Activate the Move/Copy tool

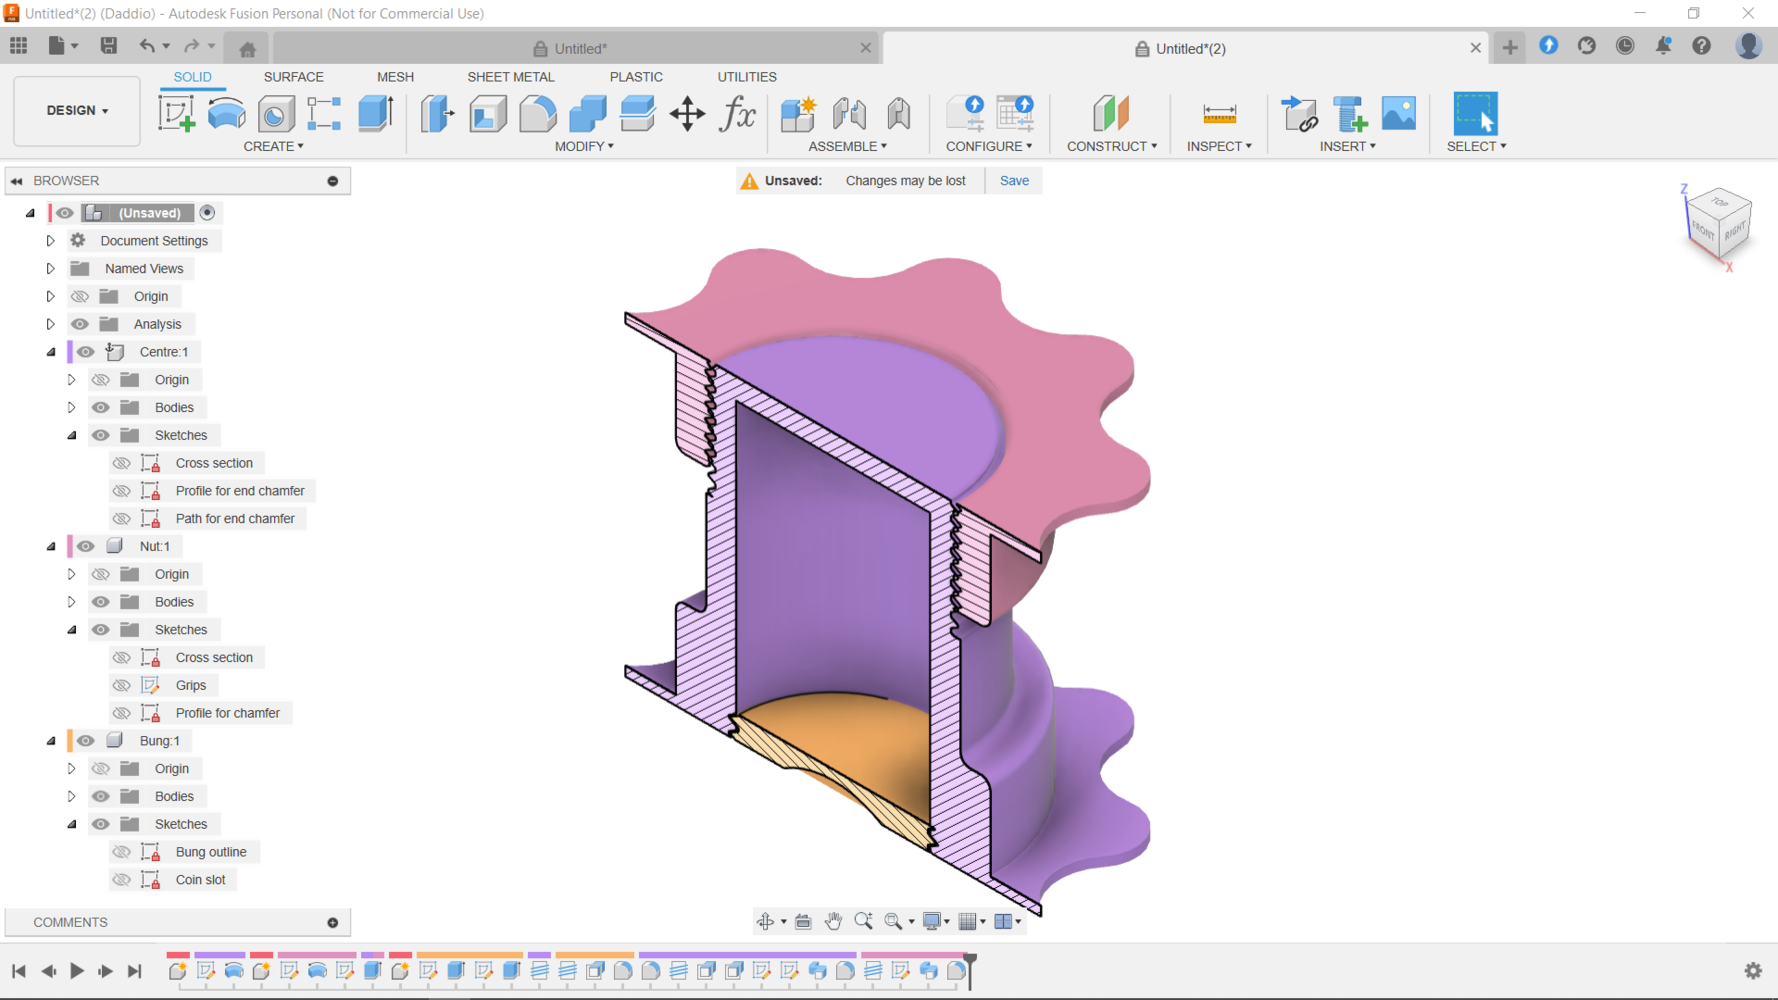click(x=687, y=113)
